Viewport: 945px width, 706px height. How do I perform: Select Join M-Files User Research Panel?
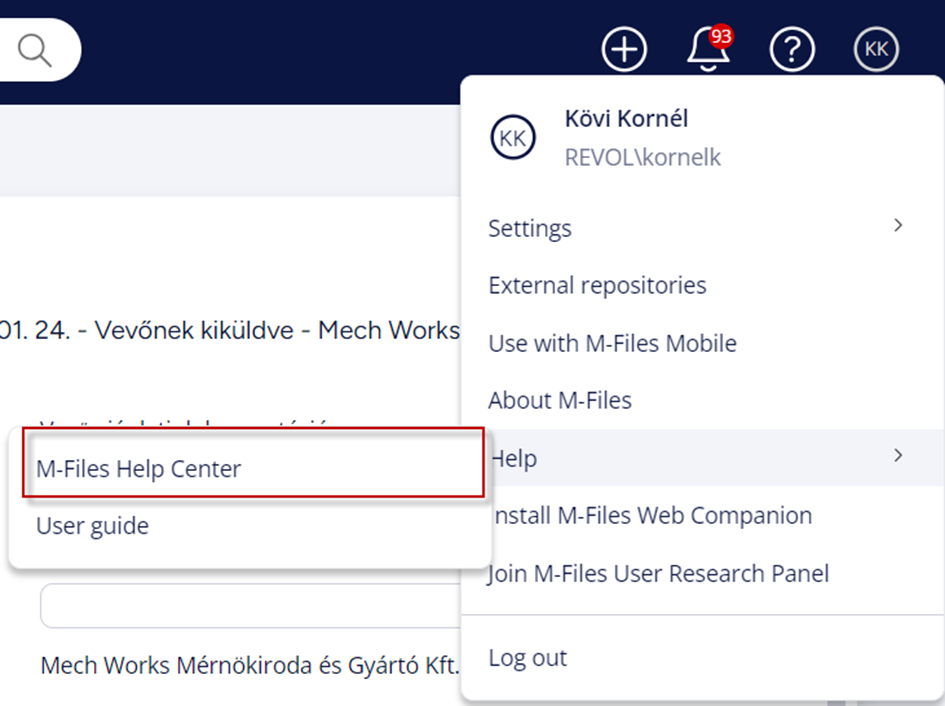703,573
